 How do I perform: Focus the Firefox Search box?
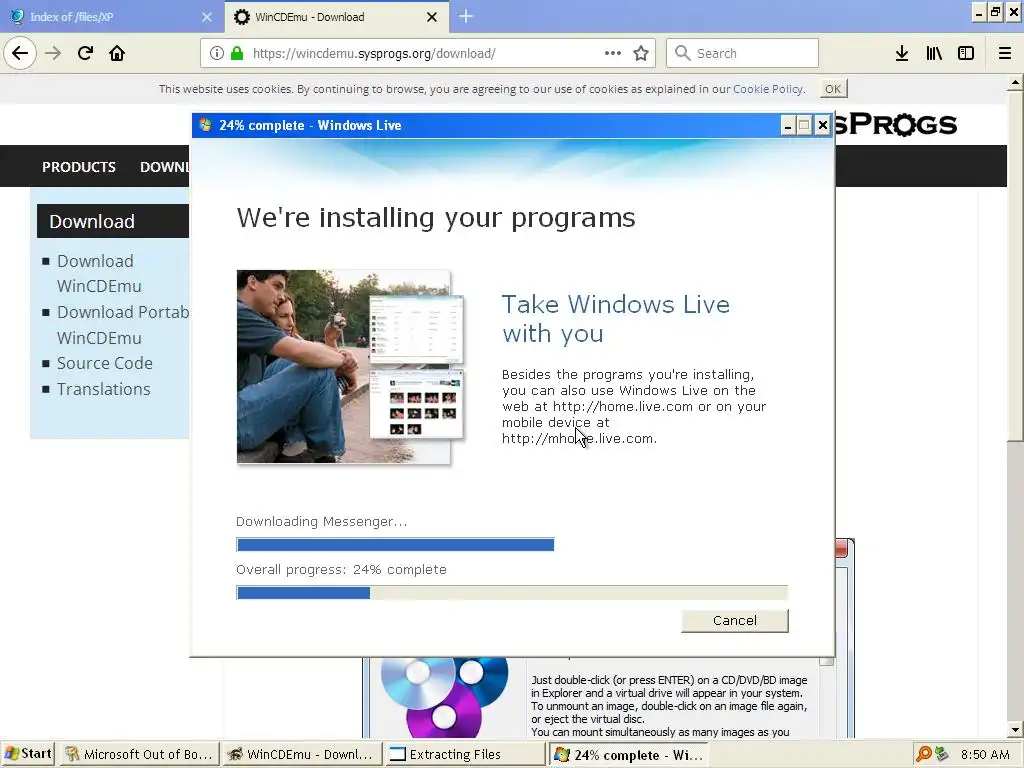(742, 53)
